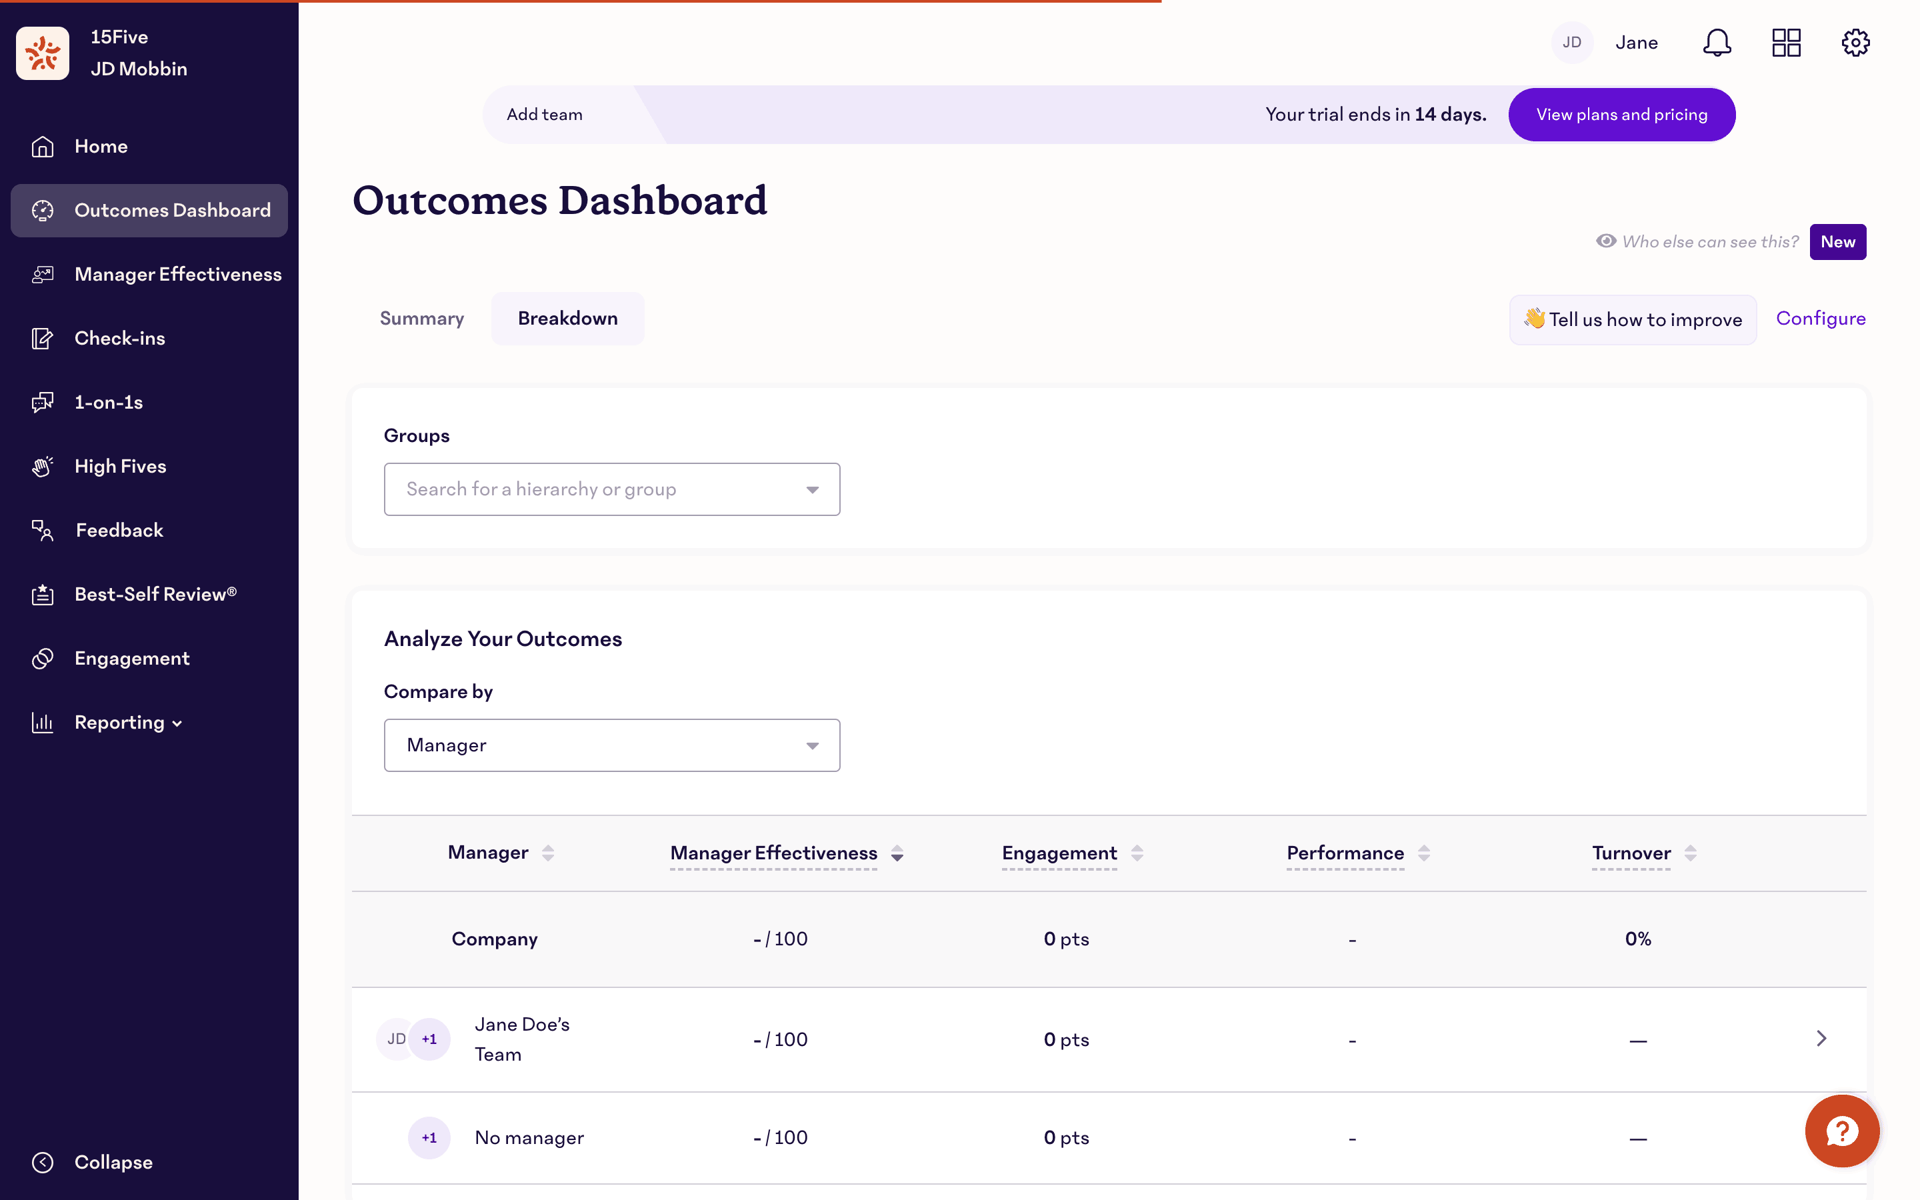The height and width of the screenshot is (1200, 1920).
Task: Expand Jane Doe's Team row chevron
Action: click(x=1821, y=1039)
